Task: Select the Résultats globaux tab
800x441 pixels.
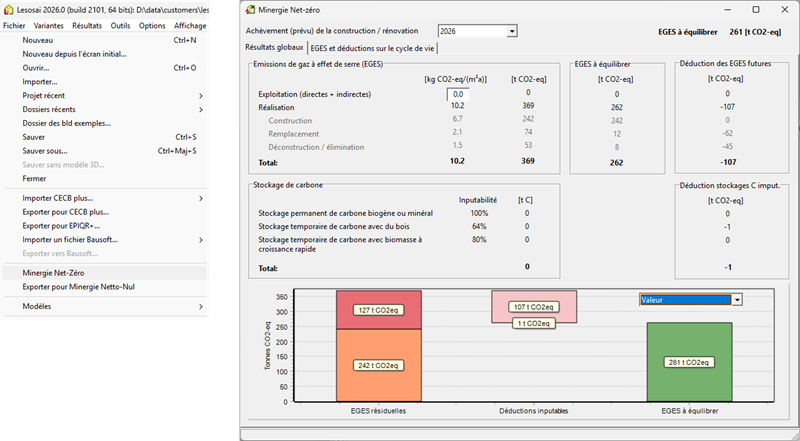Action: point(275,47)
